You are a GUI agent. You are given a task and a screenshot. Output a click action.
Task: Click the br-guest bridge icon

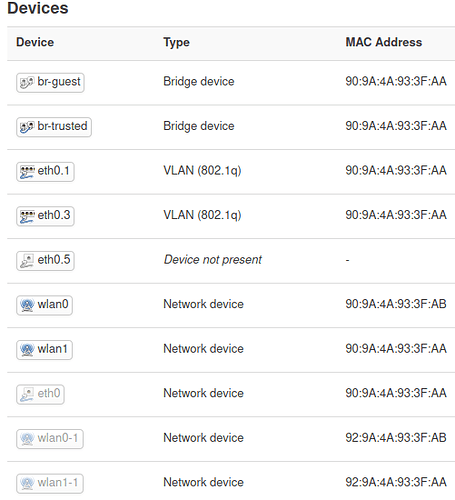pyautogui.click(x=27, y=82)
